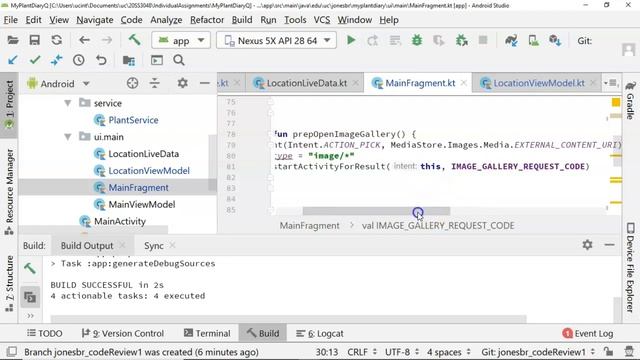Stop the run with the square icon
This screenshot has height=360, width=640.
483,40
